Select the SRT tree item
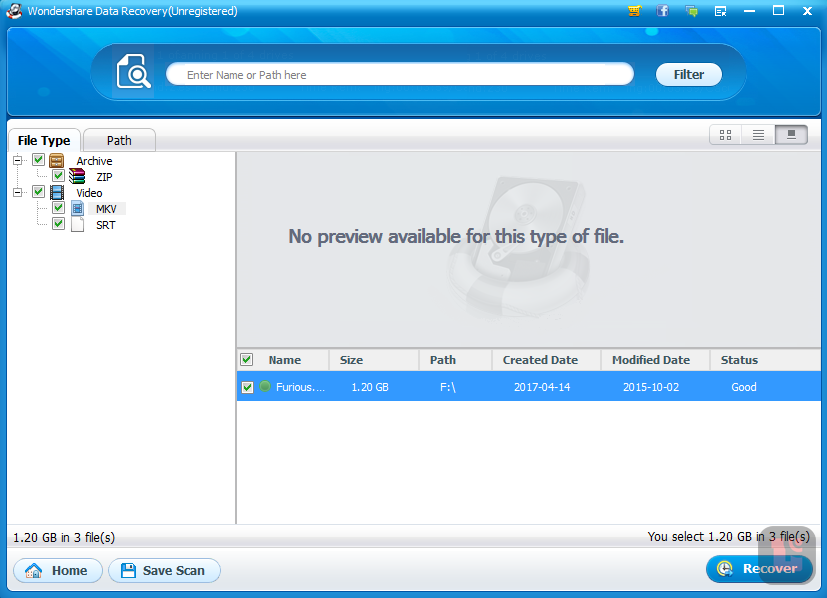The width and height of the screenshot is (827, 598). pyautogui.click(x=105, y=225)
